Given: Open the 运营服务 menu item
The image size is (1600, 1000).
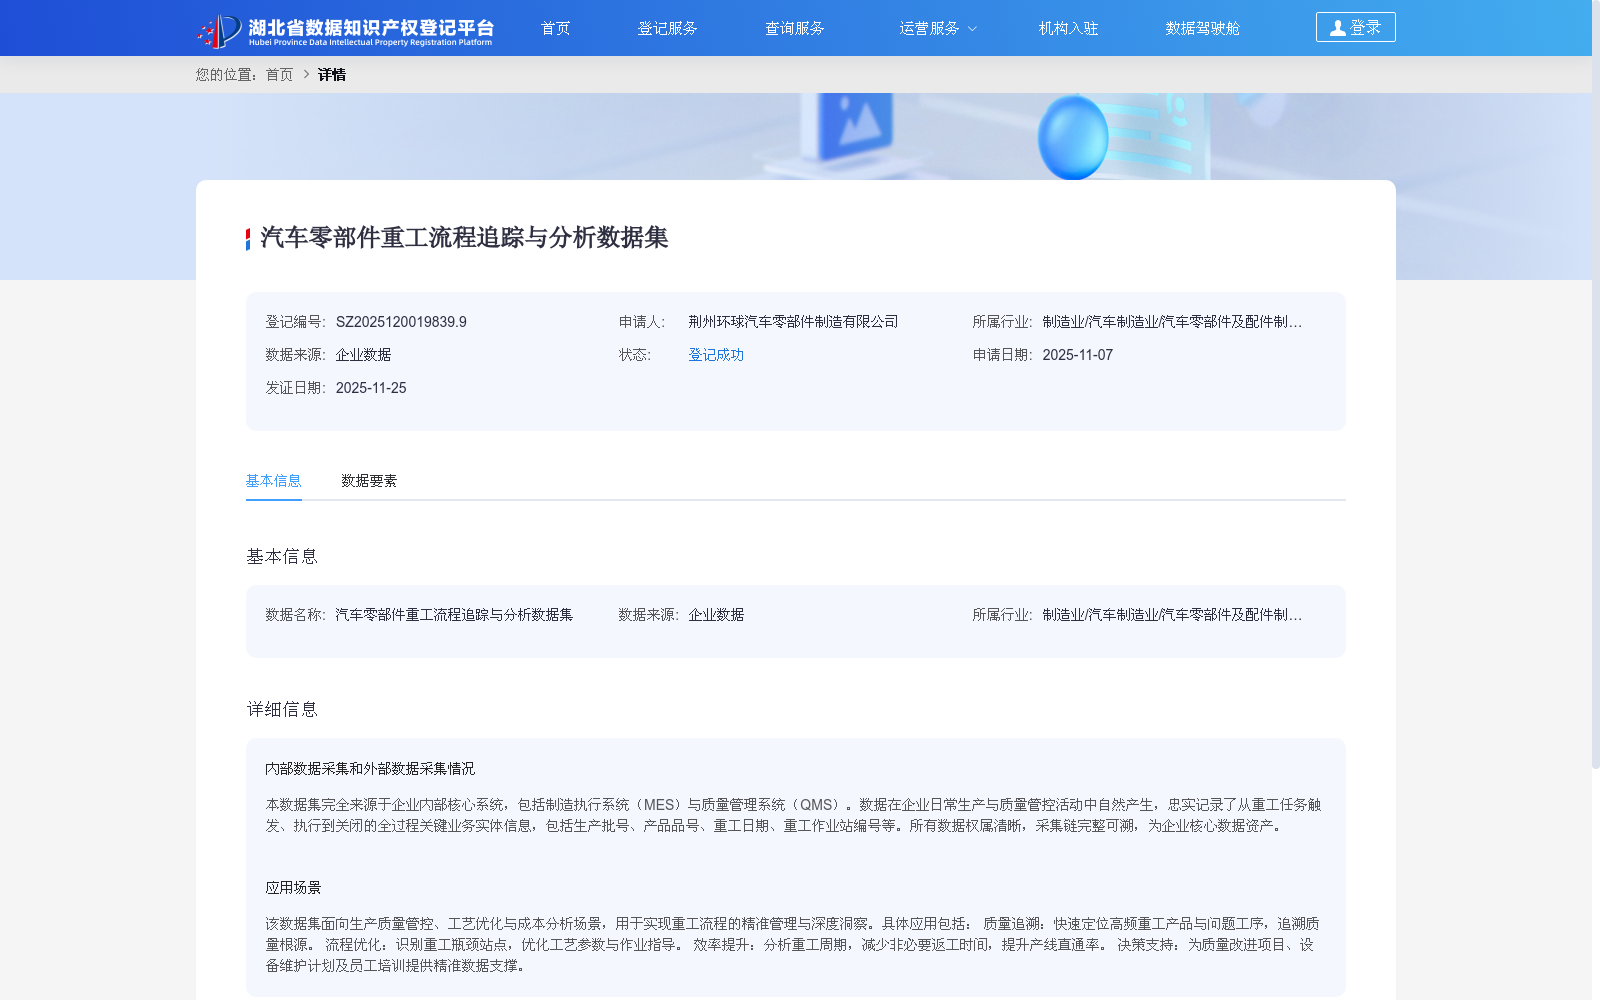Looking at the screenshot, I should [x=929, y=28].
